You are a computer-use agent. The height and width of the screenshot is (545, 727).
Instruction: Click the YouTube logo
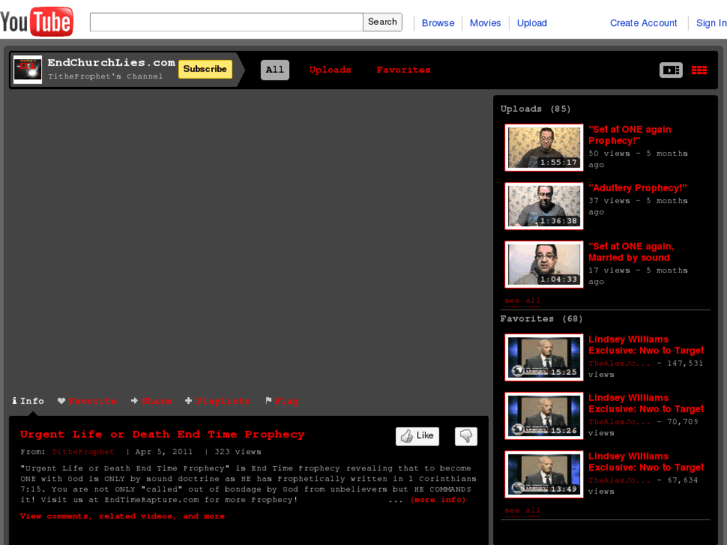point(37,21)
